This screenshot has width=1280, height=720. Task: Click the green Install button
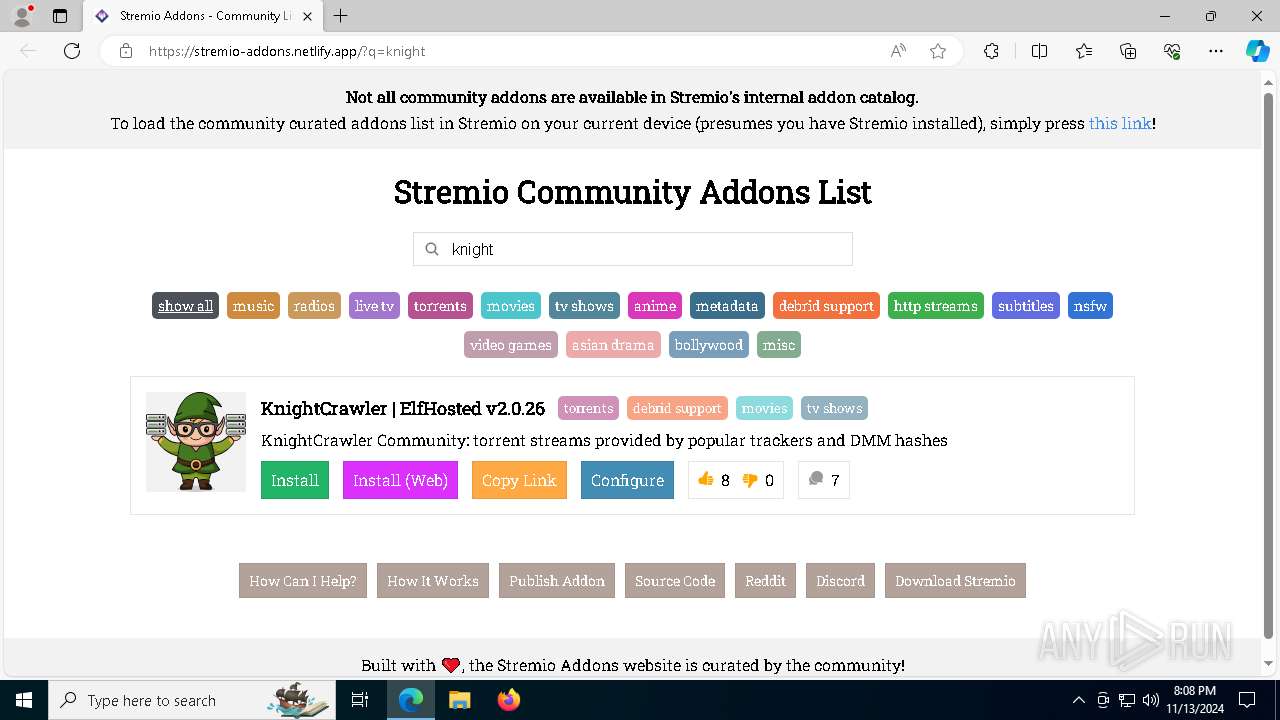(x=295, y=480)
